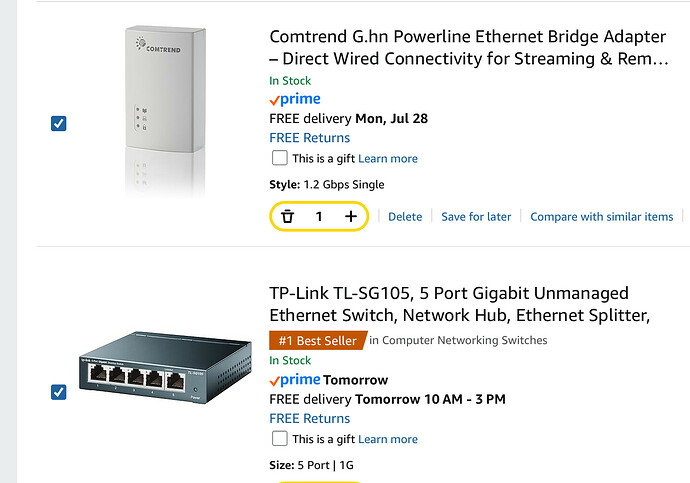Click Learn more beside Comtrend gift option
Image resolution: width=690 pixels, height=483 pixels.
point(388,159)
